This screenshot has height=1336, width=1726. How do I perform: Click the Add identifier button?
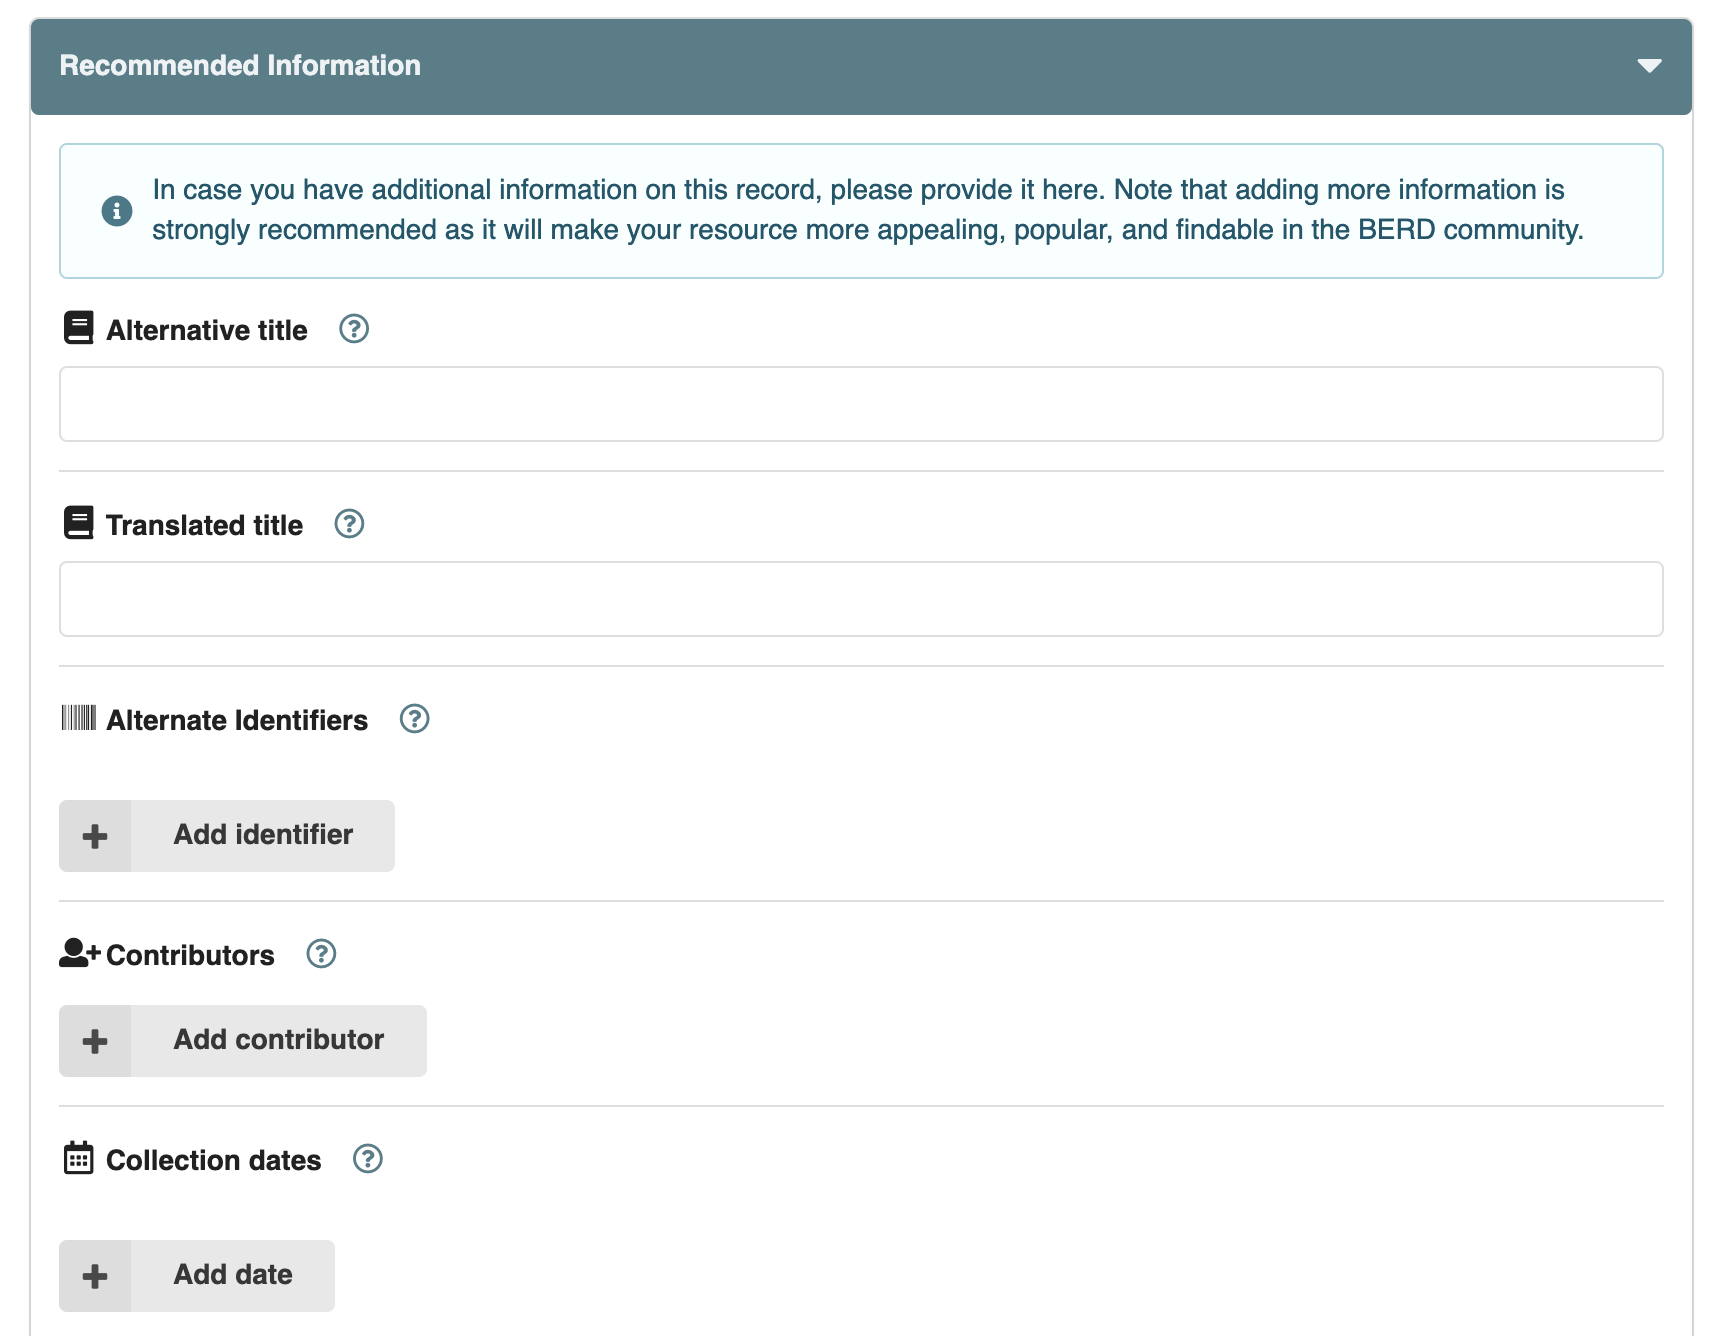(x=227, y=836)
